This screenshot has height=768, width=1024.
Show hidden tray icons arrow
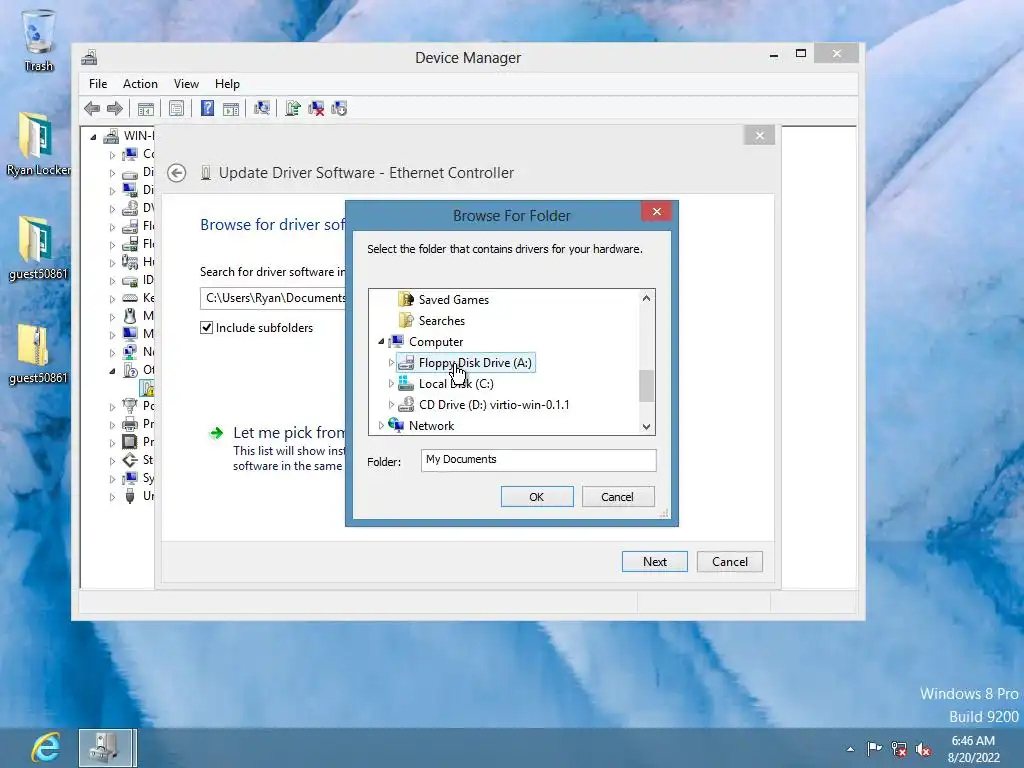tap(850, 749)
